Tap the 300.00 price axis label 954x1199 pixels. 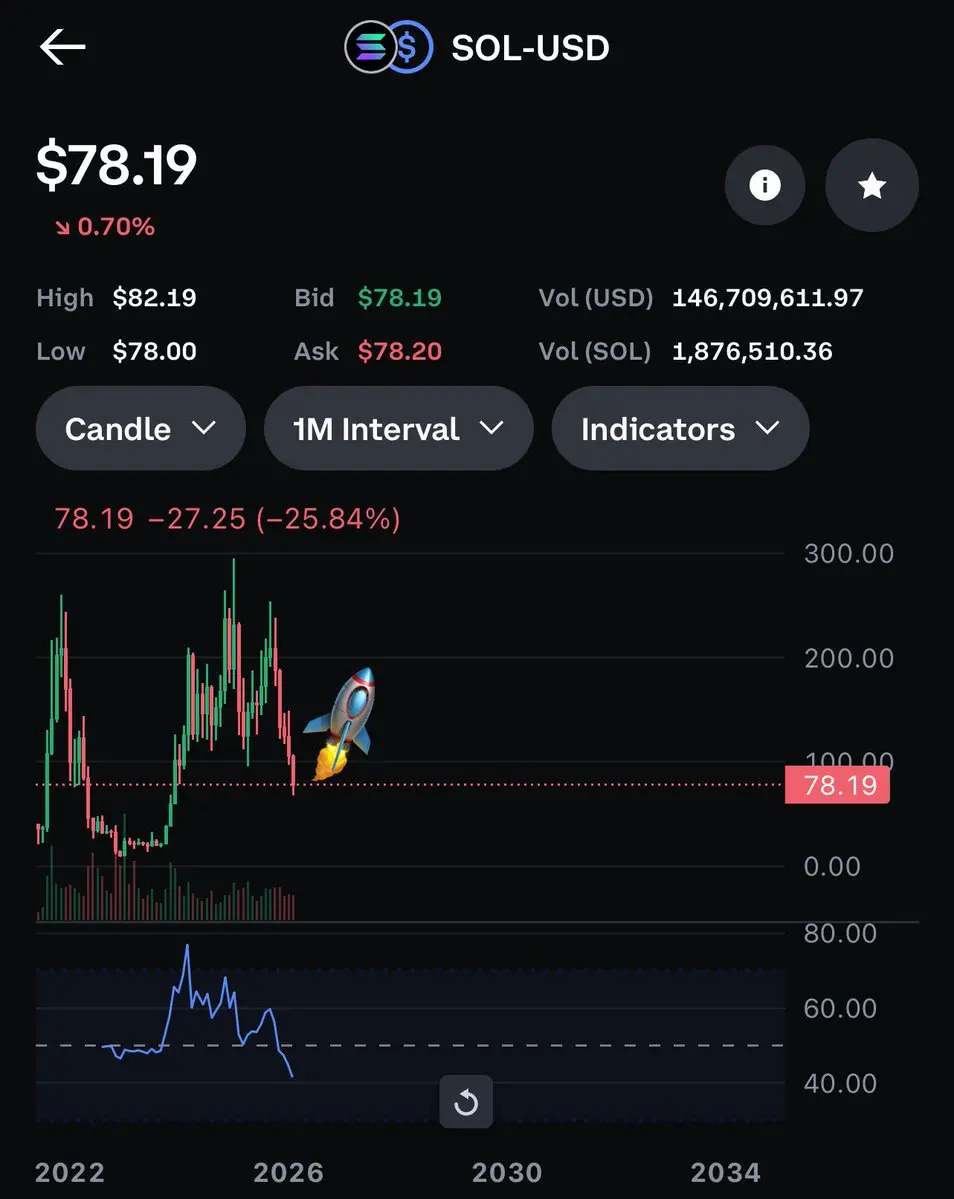tap(849, 554)
